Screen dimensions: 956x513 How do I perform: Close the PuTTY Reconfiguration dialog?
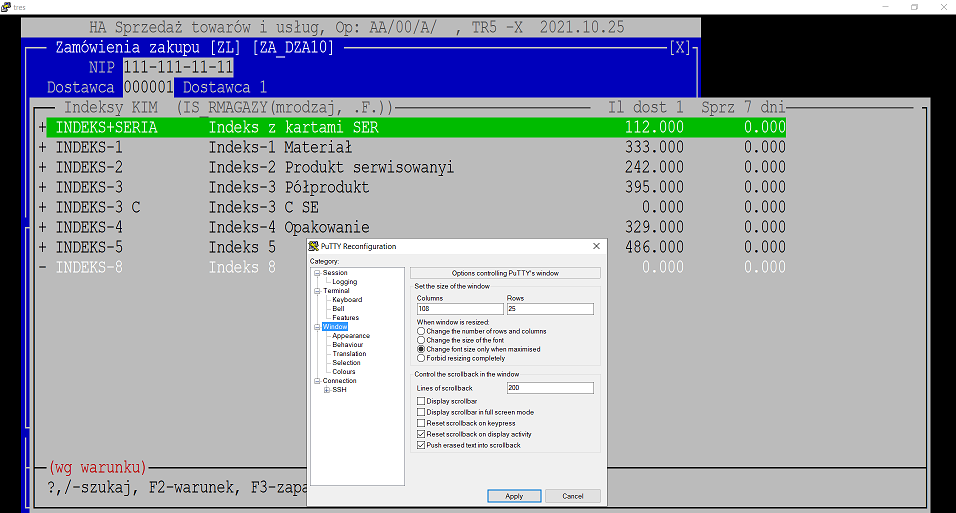pos(596,246)
